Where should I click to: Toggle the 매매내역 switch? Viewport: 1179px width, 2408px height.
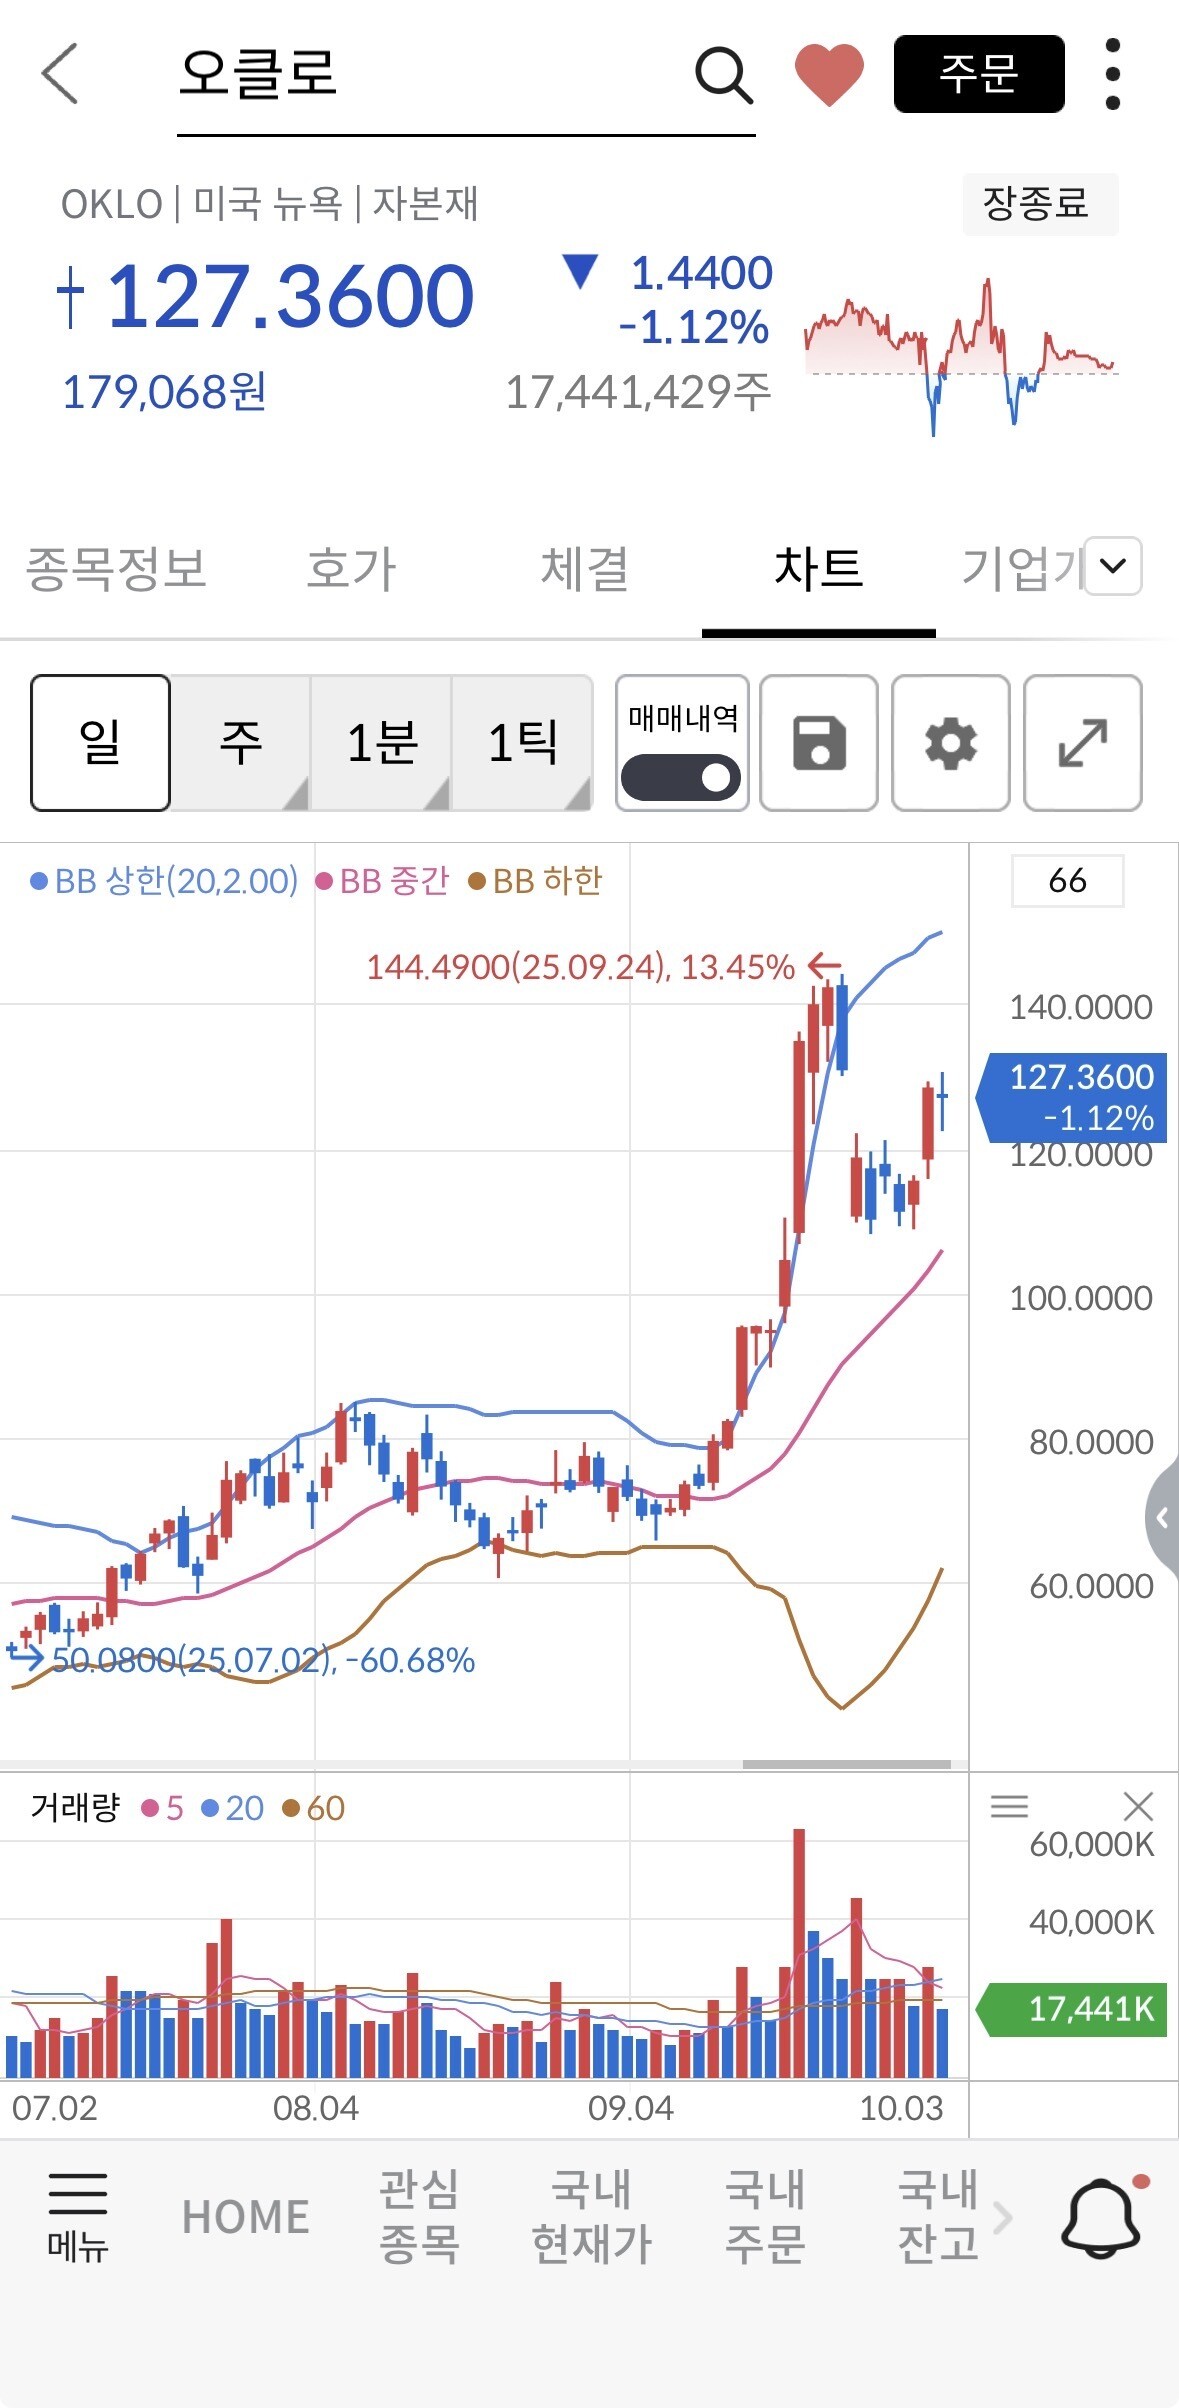point(682,777)
